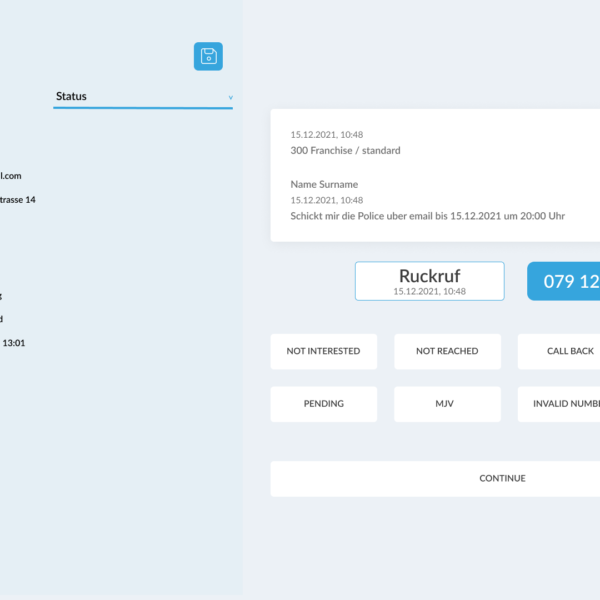Dial the blue 079 phone number button
This screenshot has width=600, height=600.
[x=565, y=281]
